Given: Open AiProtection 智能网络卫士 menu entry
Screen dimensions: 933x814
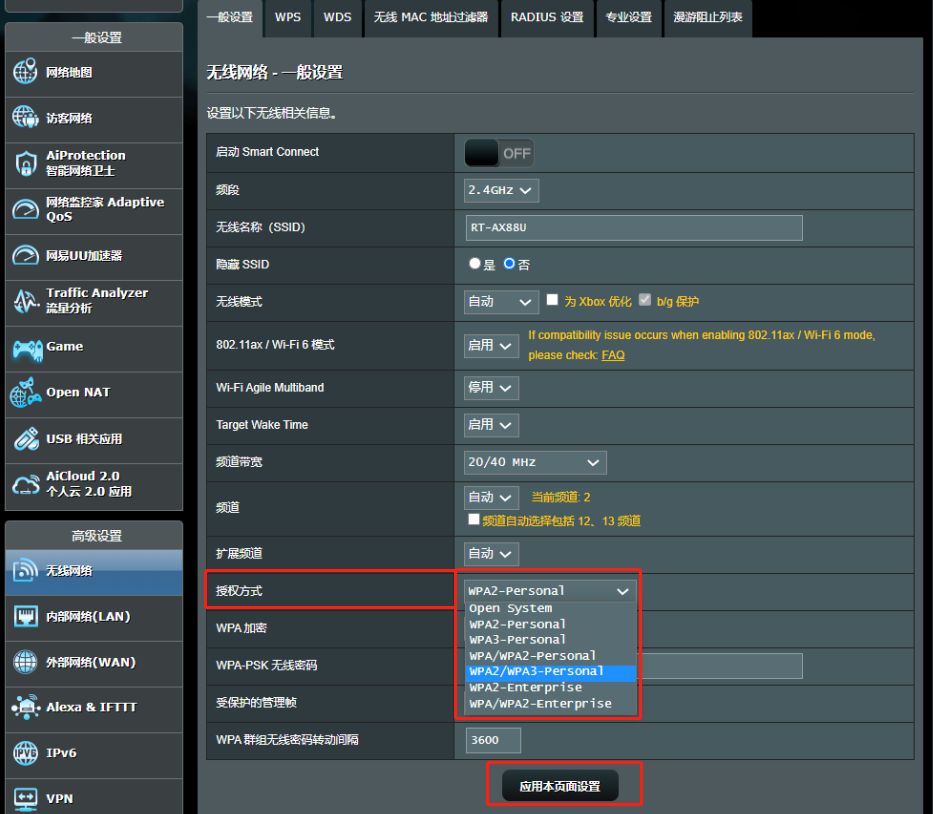Looking at the screenshot, I should tap(93, 164).
